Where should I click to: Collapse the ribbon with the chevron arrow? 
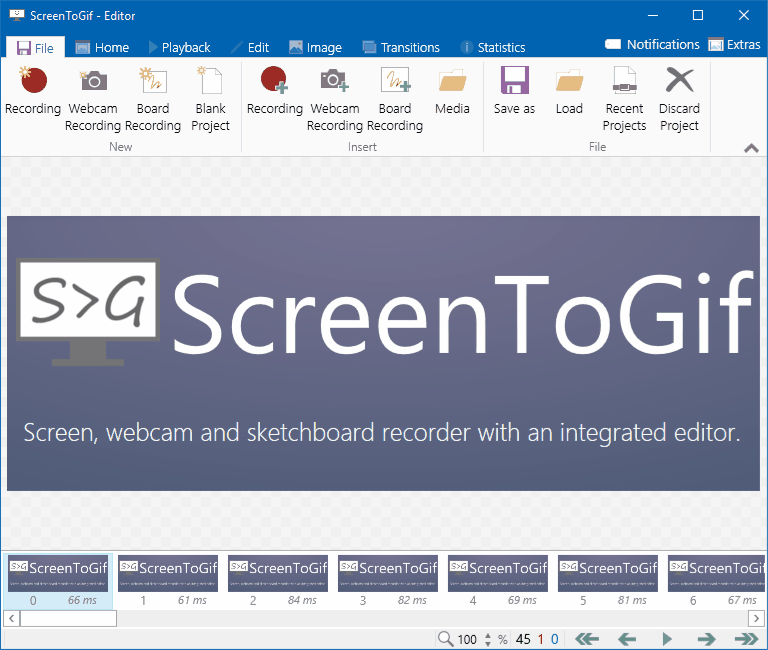(751, 148)
